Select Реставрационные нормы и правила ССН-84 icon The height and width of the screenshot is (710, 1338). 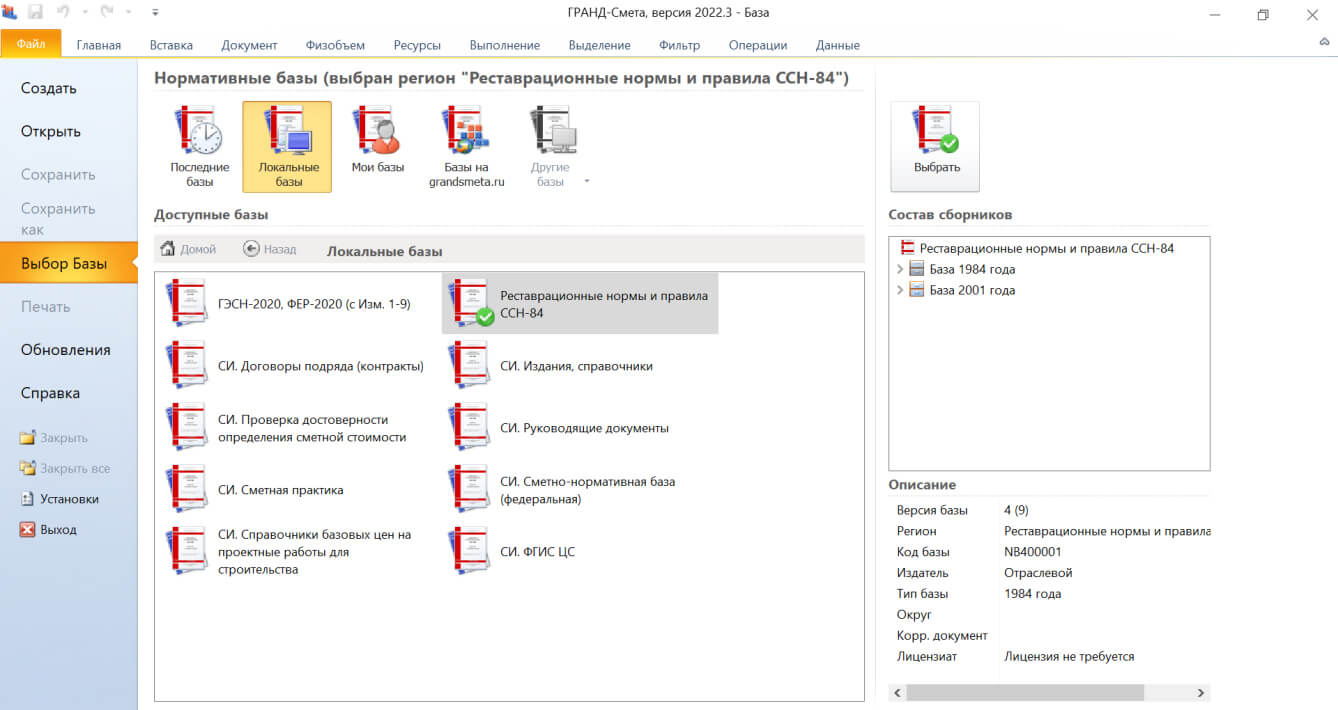(x=471, y=303)
